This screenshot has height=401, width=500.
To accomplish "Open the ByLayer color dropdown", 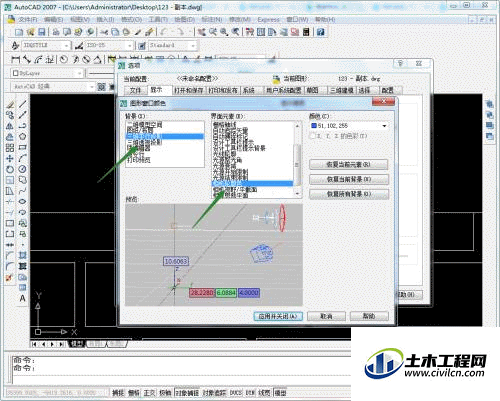I will click(x=79, y=73).
